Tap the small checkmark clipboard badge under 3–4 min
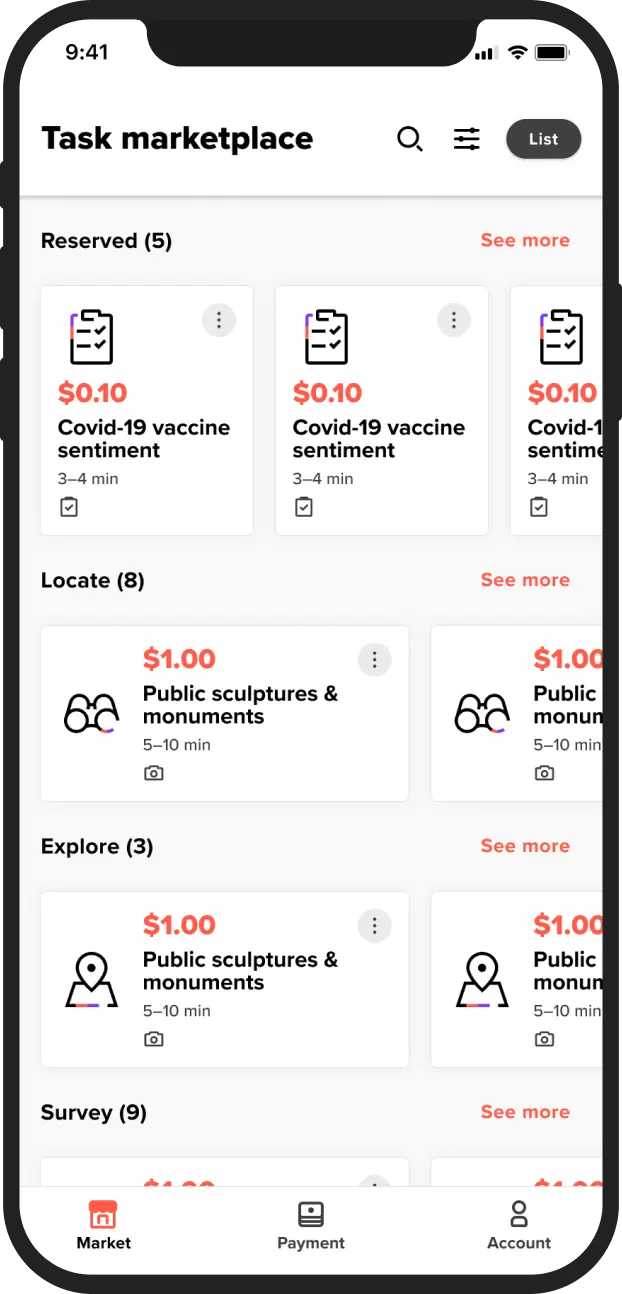Image resolution: width=622 pixels, height=1294 pixels. pyautogui.click(x=69, y=507)
